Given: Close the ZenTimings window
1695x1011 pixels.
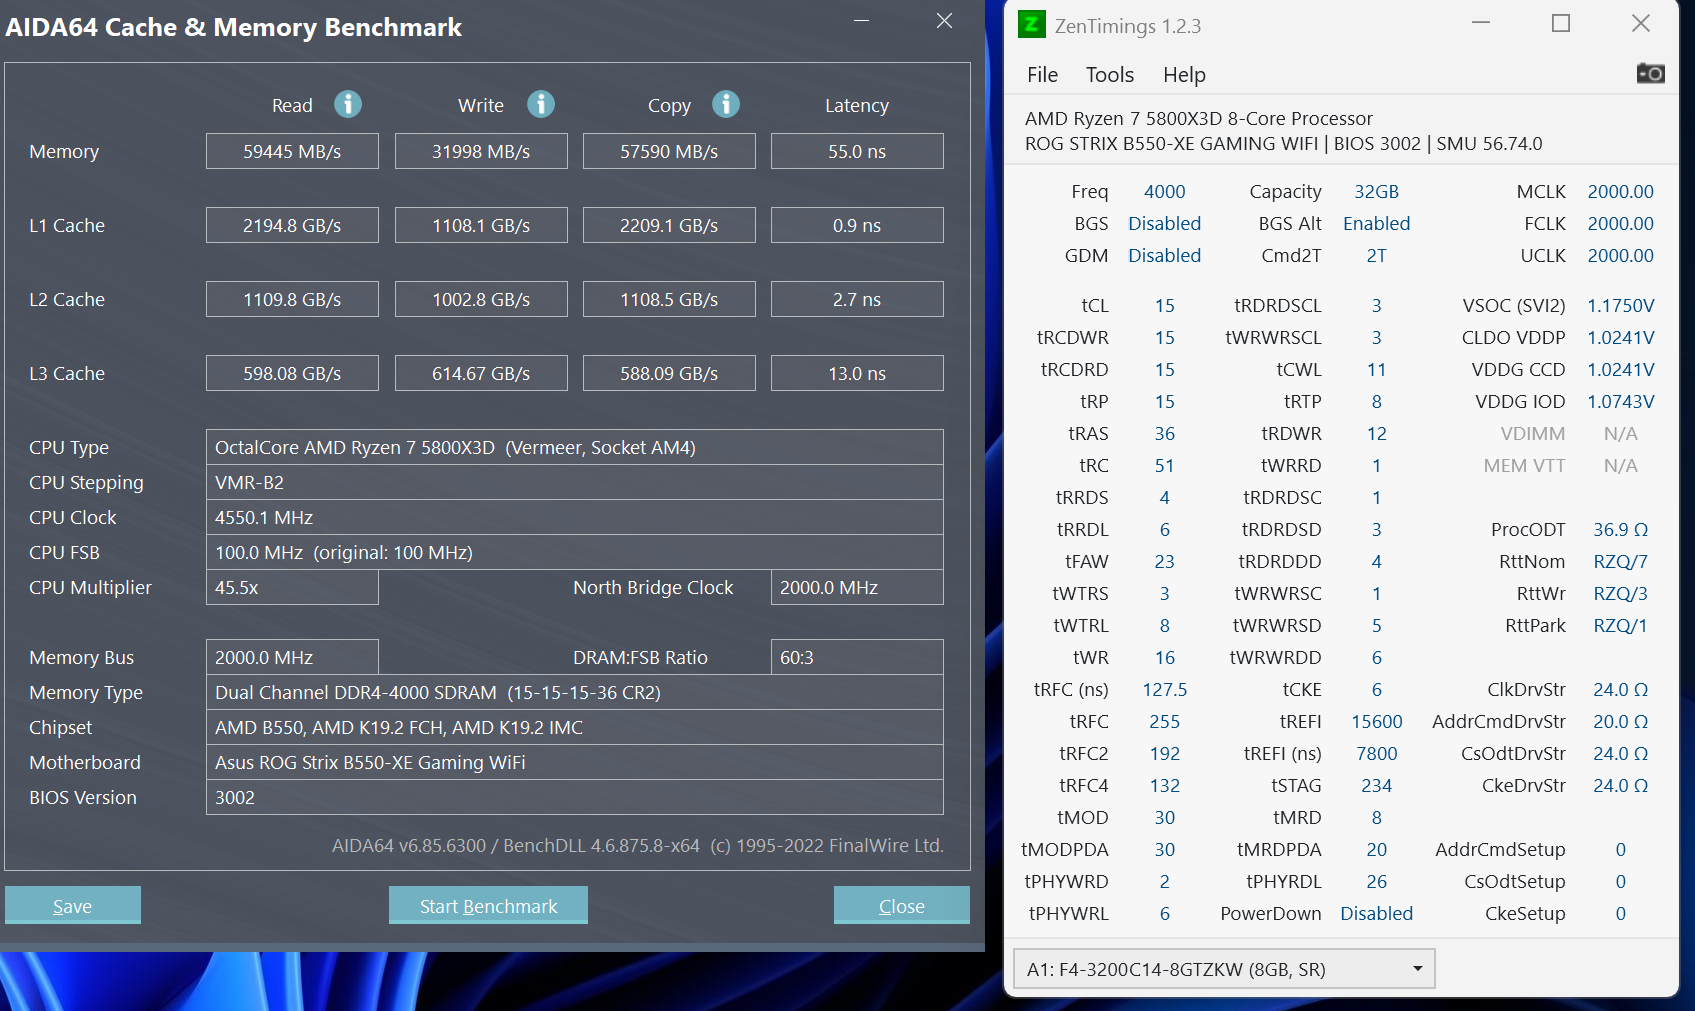Looking at the screenshot, I should pyautogui.click(x=1641, y=23).
